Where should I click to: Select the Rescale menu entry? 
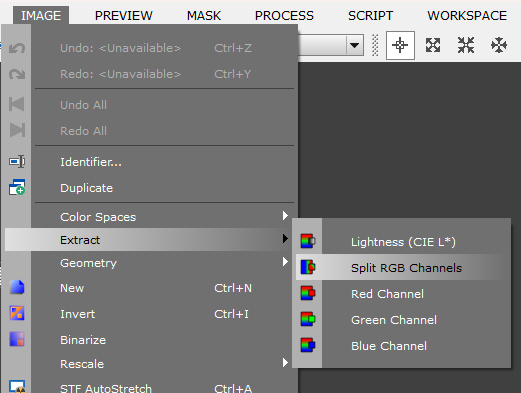(151, 364)
